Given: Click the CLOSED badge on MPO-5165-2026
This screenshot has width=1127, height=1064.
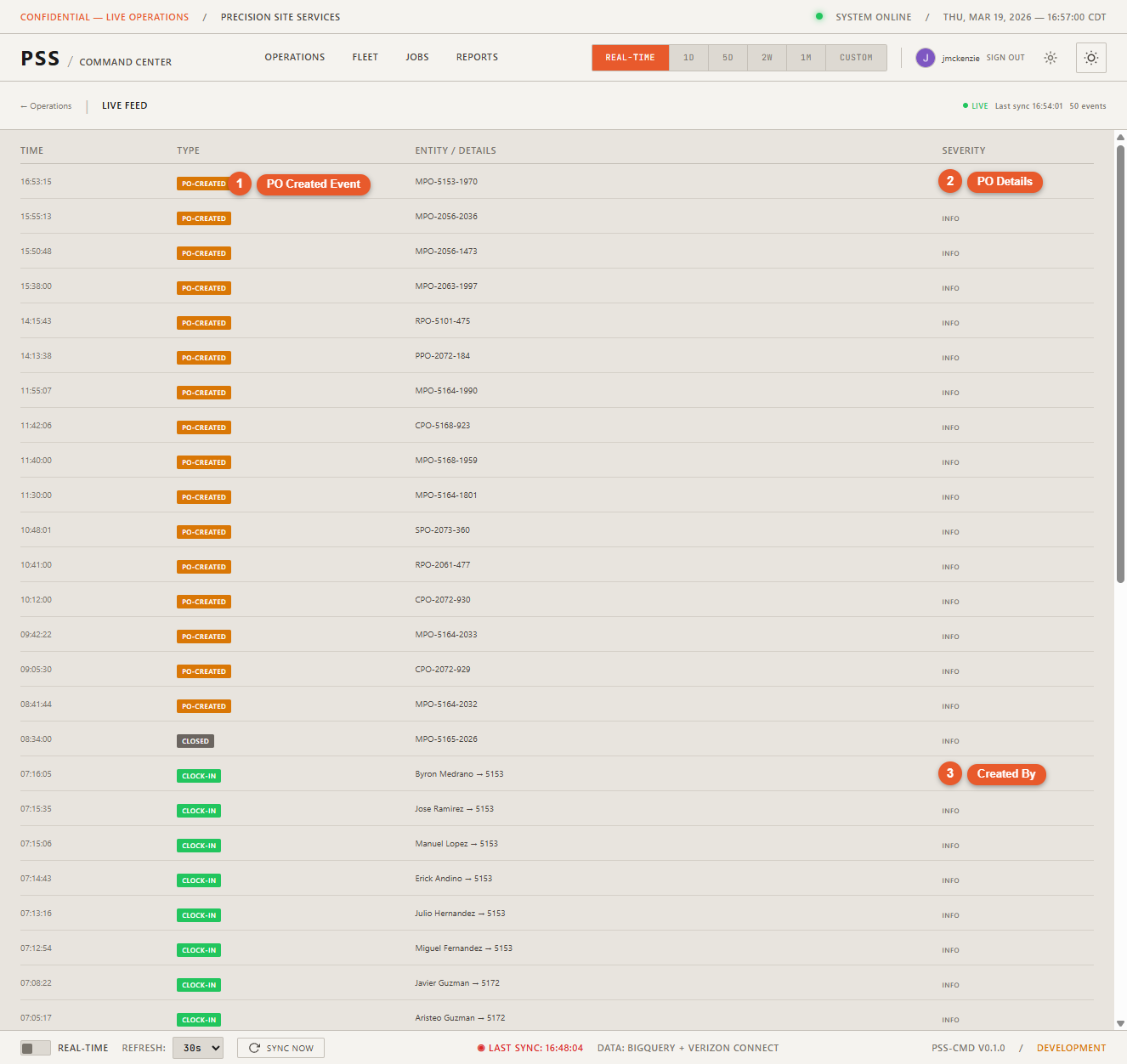Looking at the screenshot, I should [x=195, y=740].
